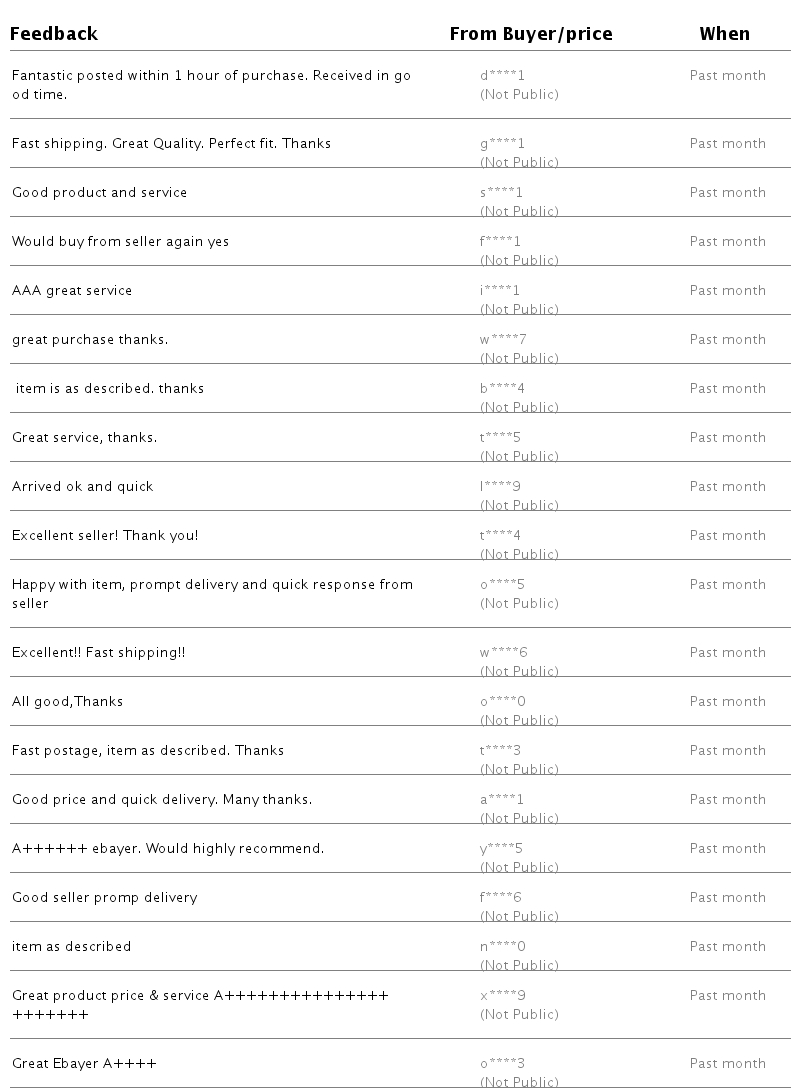Click the From Buyer/price column header
Image resolution: width=800 pixels, height=1088 pixels.
pyautogui.click(x=530, y=34)
